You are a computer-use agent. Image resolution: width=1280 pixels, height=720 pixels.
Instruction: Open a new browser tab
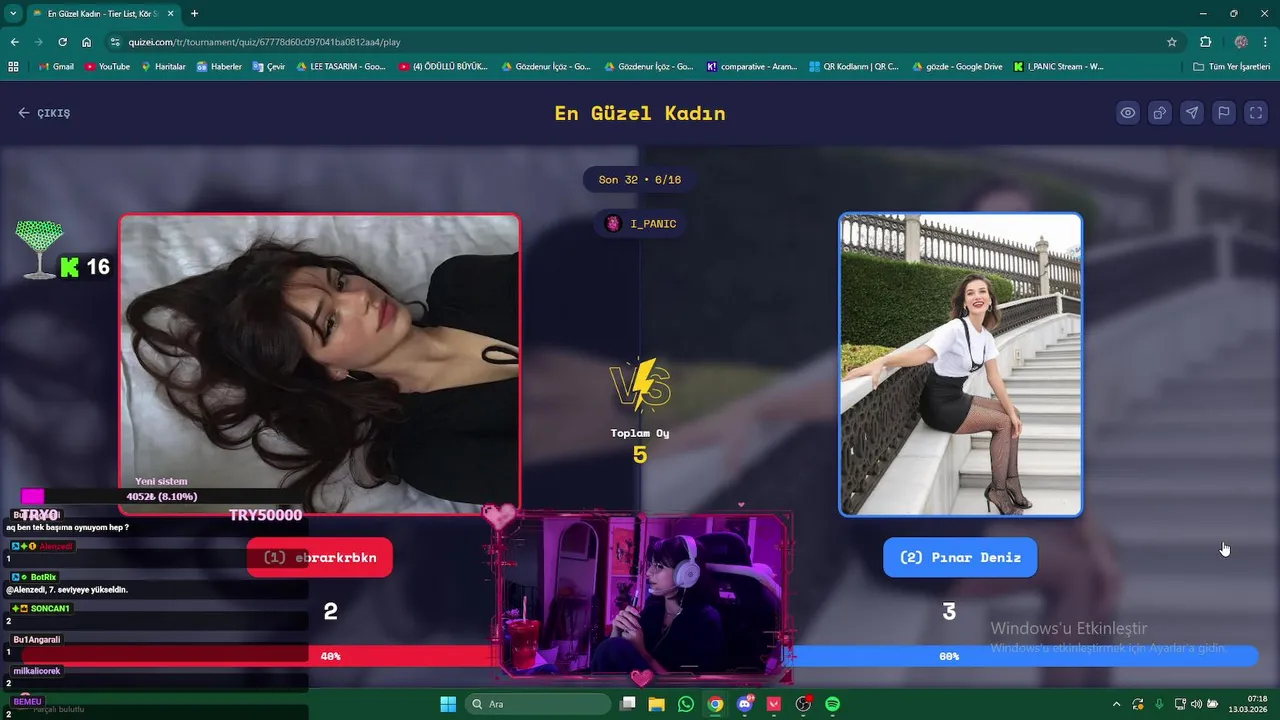click(194, 14)
